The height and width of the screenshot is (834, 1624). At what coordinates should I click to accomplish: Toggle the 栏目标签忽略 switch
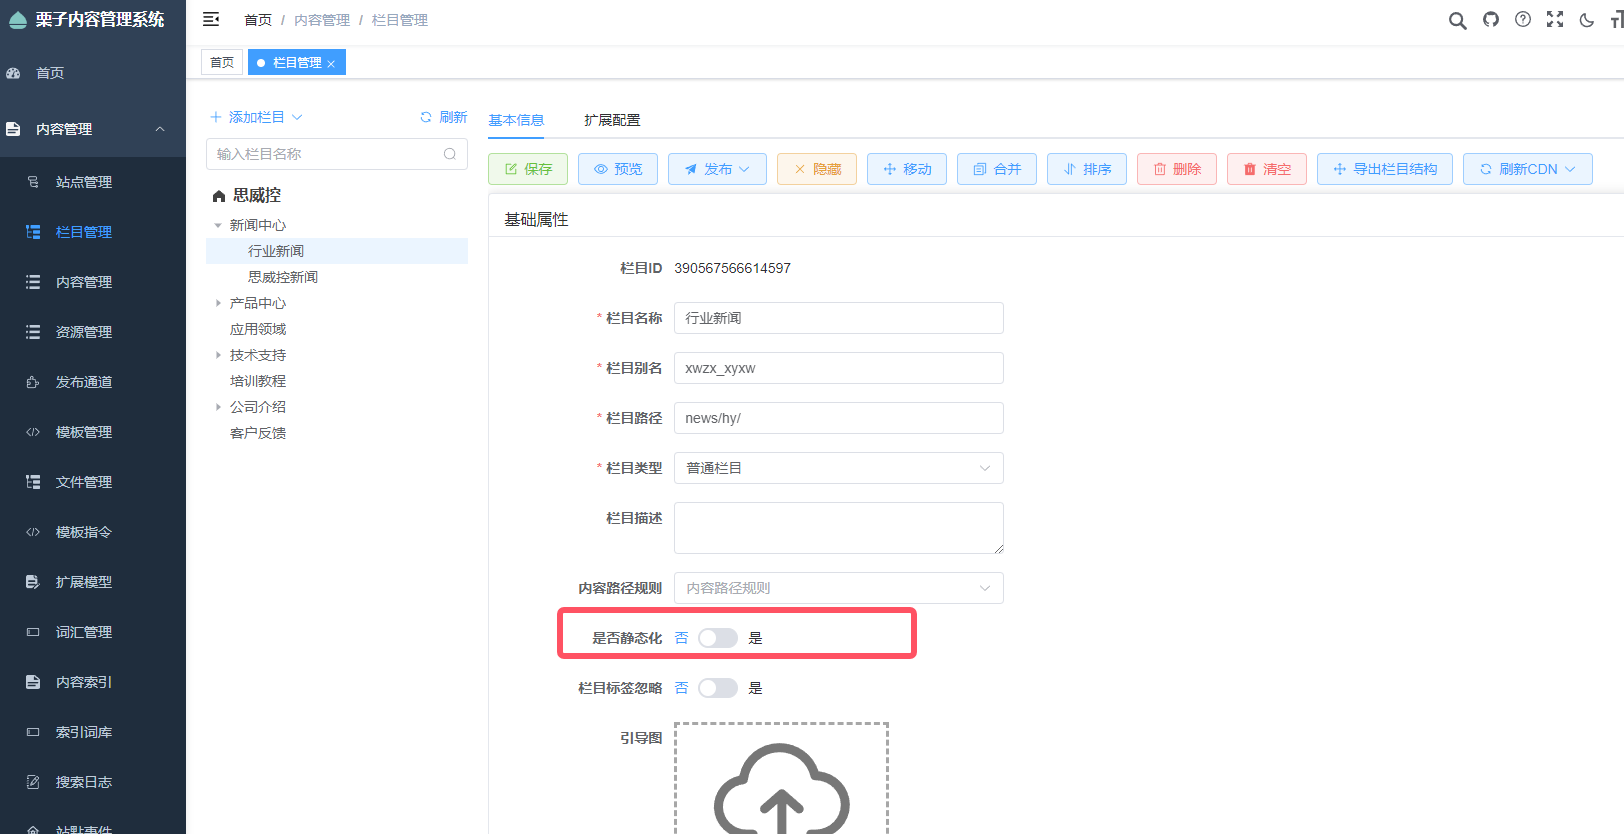[718, 688]
